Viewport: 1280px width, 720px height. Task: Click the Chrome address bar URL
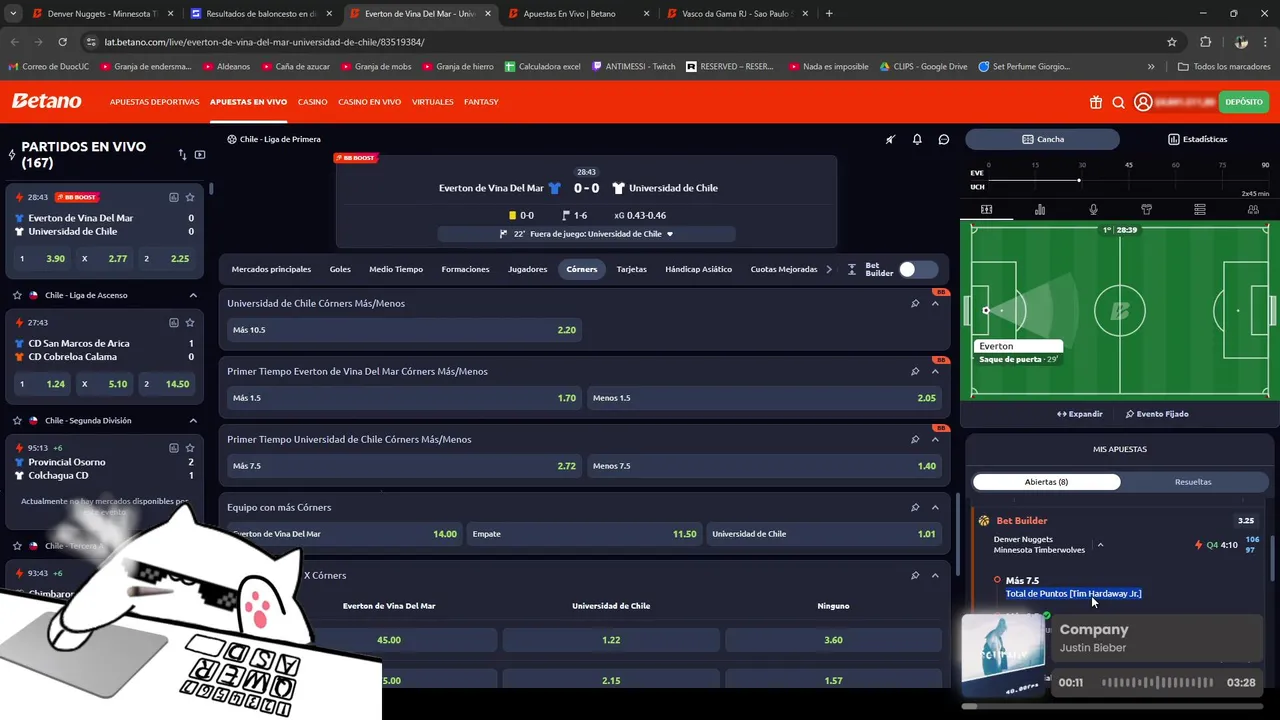pyautogui.click(x=264, y=42)
